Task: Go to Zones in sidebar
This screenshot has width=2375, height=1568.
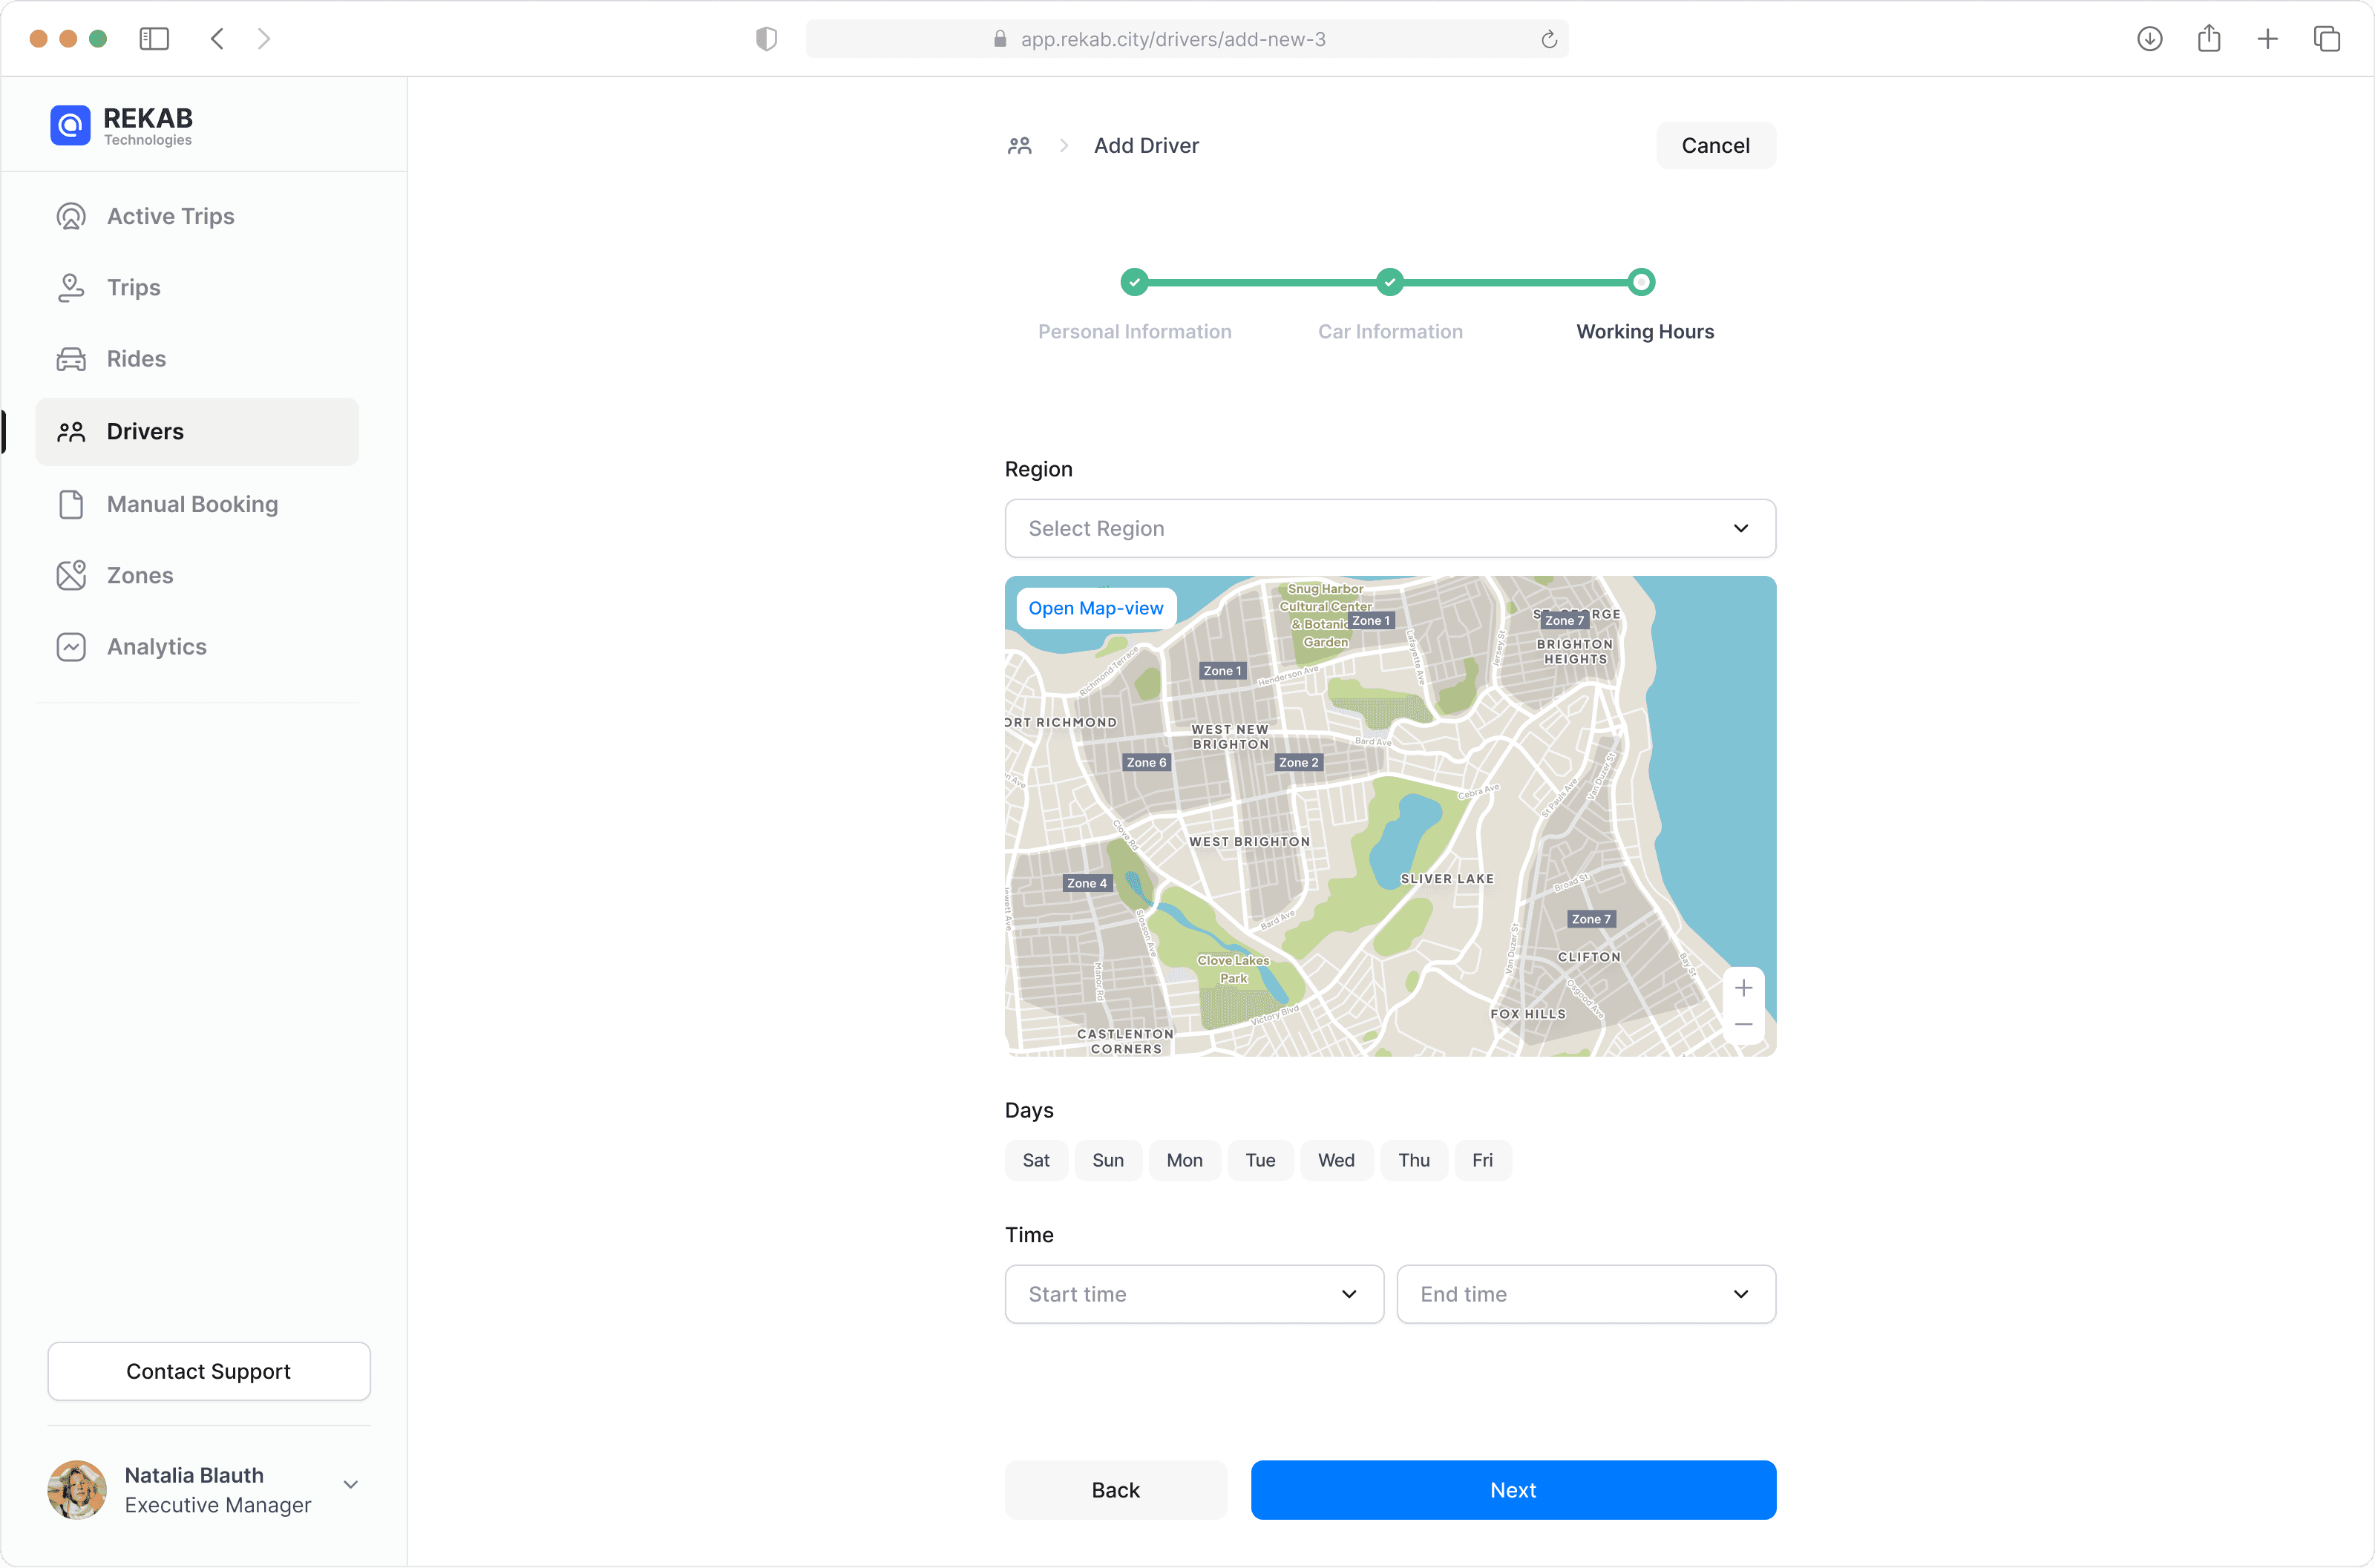Action: [140, 575]
